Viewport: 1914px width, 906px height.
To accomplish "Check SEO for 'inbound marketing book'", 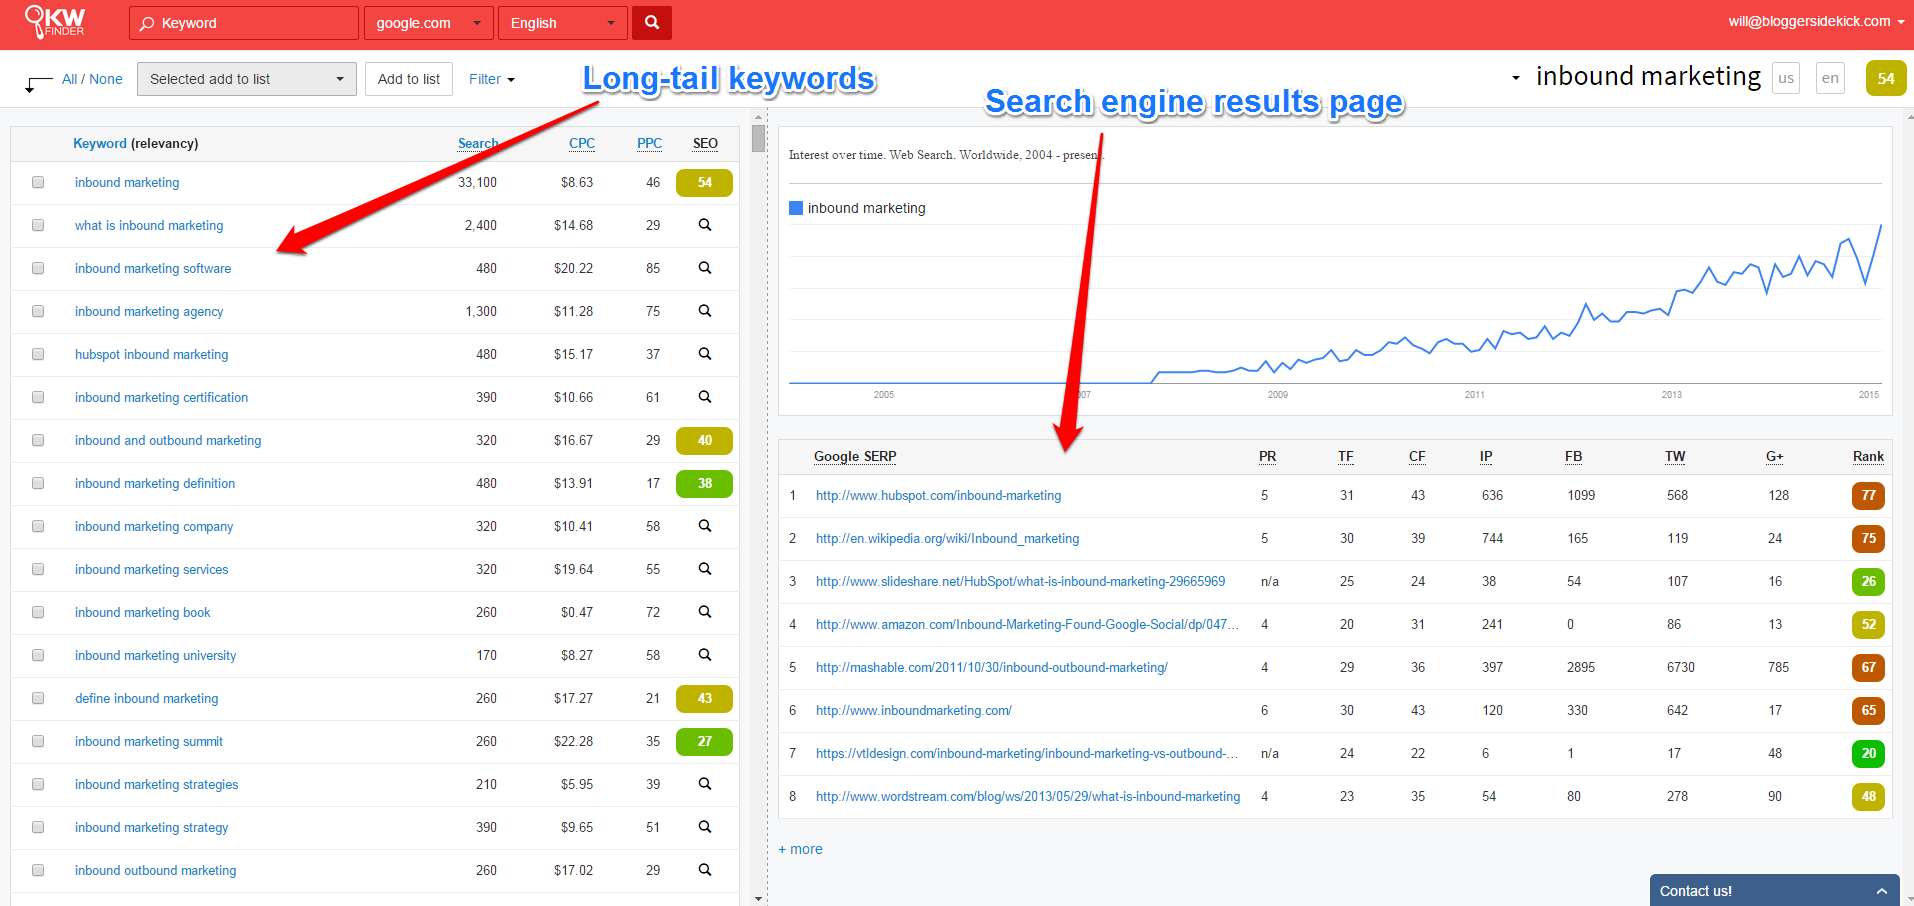I will tap(705, 612).
